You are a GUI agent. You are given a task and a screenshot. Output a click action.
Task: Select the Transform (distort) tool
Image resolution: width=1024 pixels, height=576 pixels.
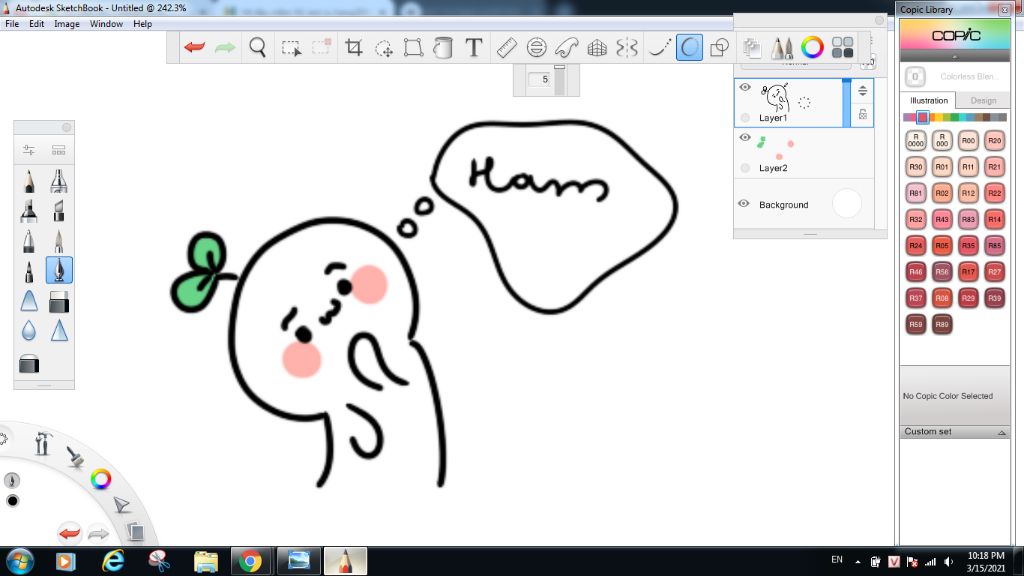coord(413,48)
